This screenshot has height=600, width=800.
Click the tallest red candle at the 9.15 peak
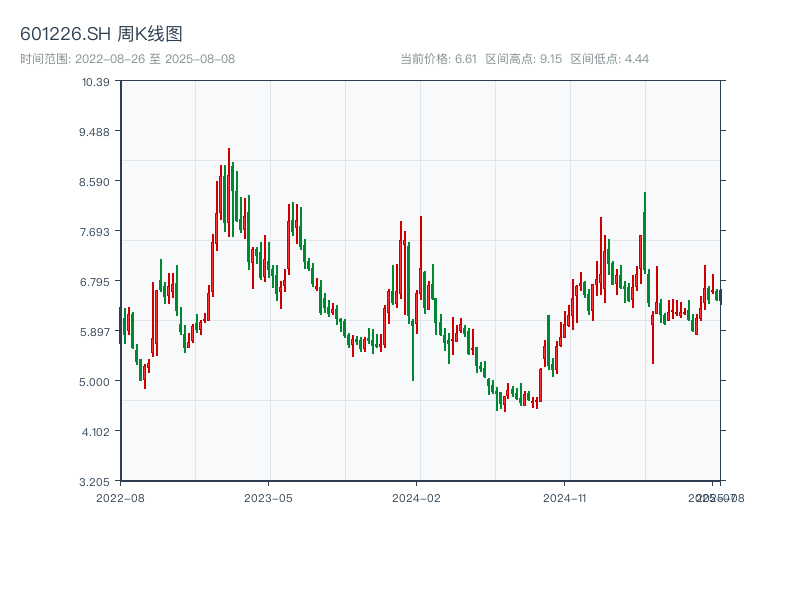[x=229, y=192]
